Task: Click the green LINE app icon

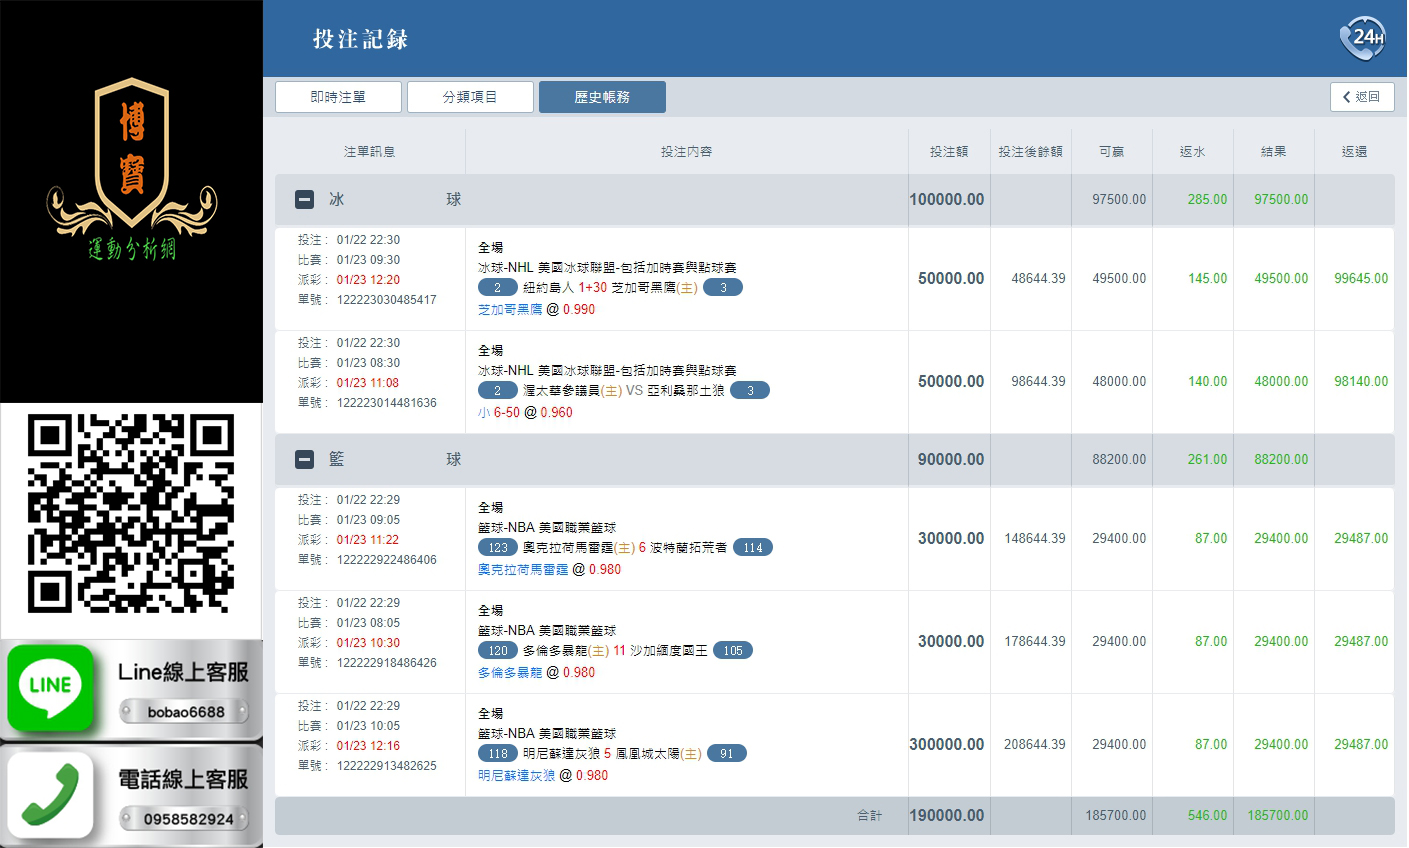Action: point(51,687)
